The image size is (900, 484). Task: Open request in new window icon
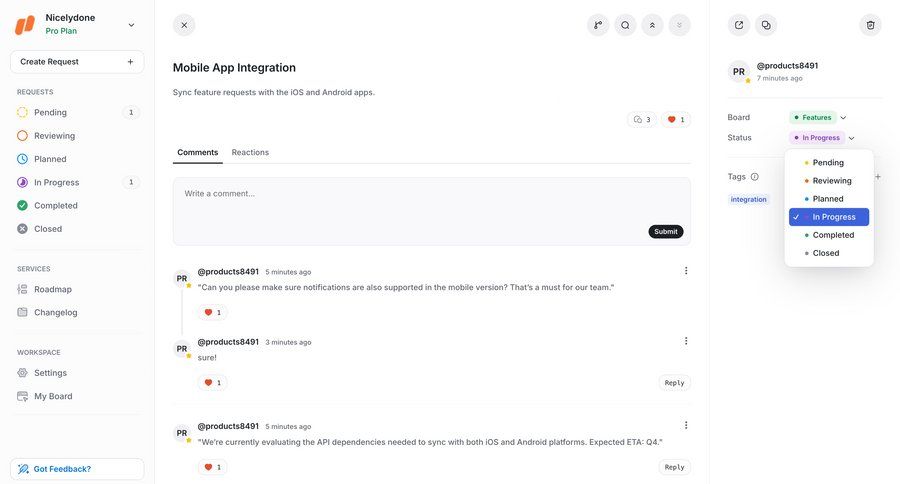pos(739,25)
